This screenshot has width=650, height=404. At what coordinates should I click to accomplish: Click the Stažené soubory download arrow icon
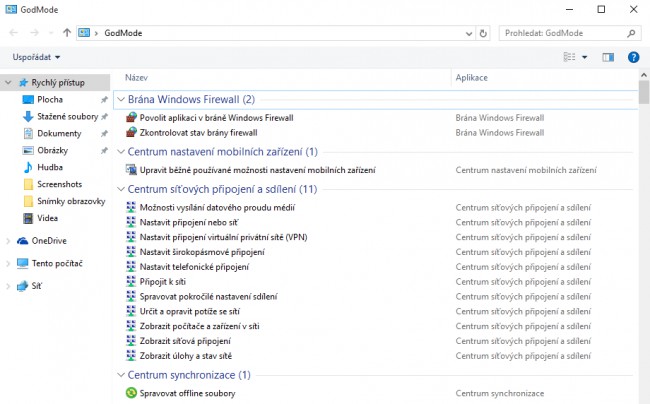pyautogui.click(x=28, y=116)
